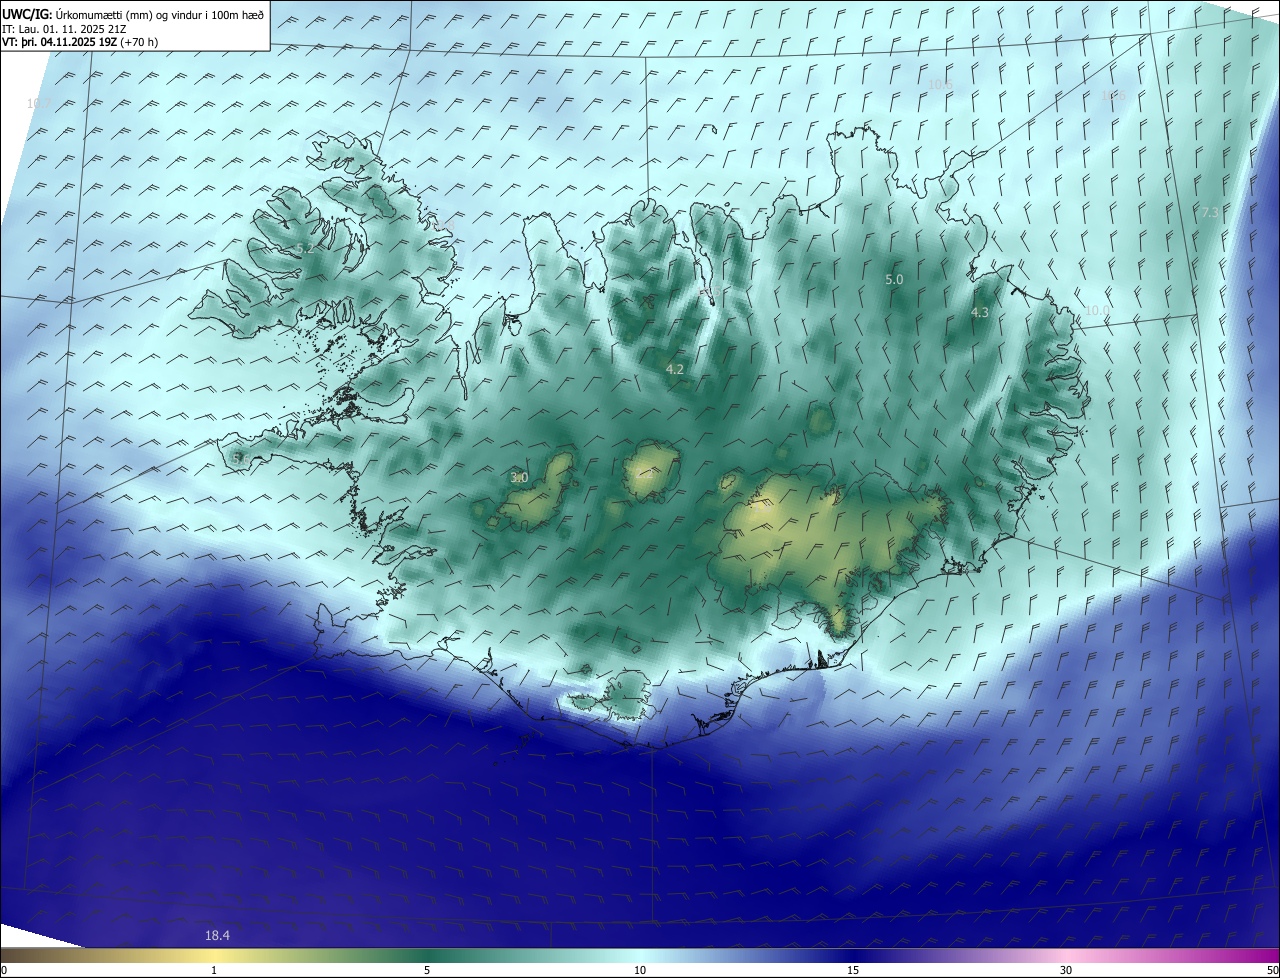The height and width of the screenshot is (978, 1280).
Task: Click the 5.2 value label over the Westfjords
Action: click(305, 248)
